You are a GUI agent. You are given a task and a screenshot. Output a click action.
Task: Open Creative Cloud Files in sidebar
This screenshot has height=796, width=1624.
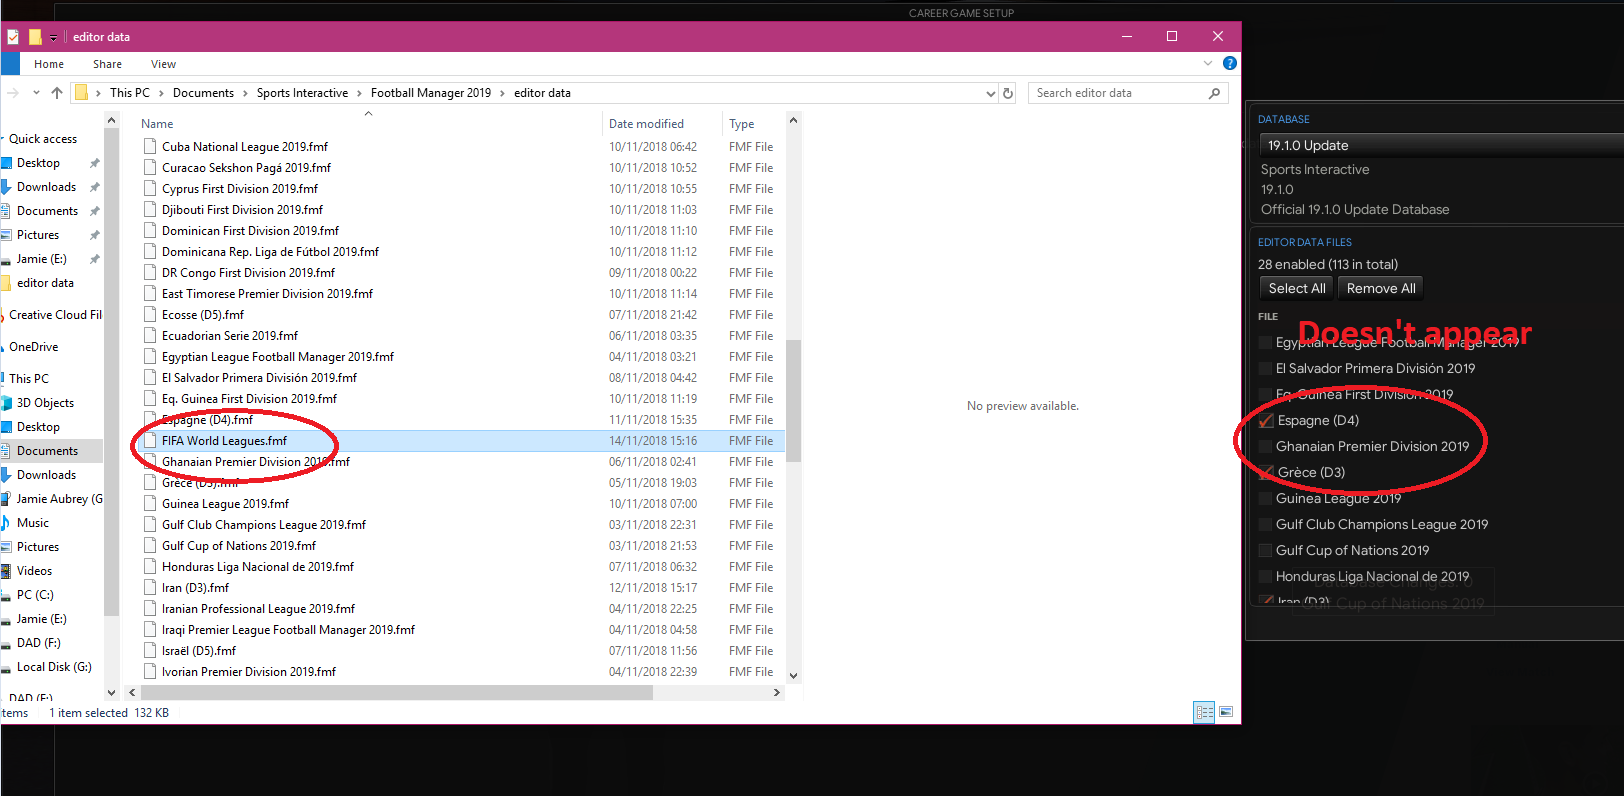(55, 315)
